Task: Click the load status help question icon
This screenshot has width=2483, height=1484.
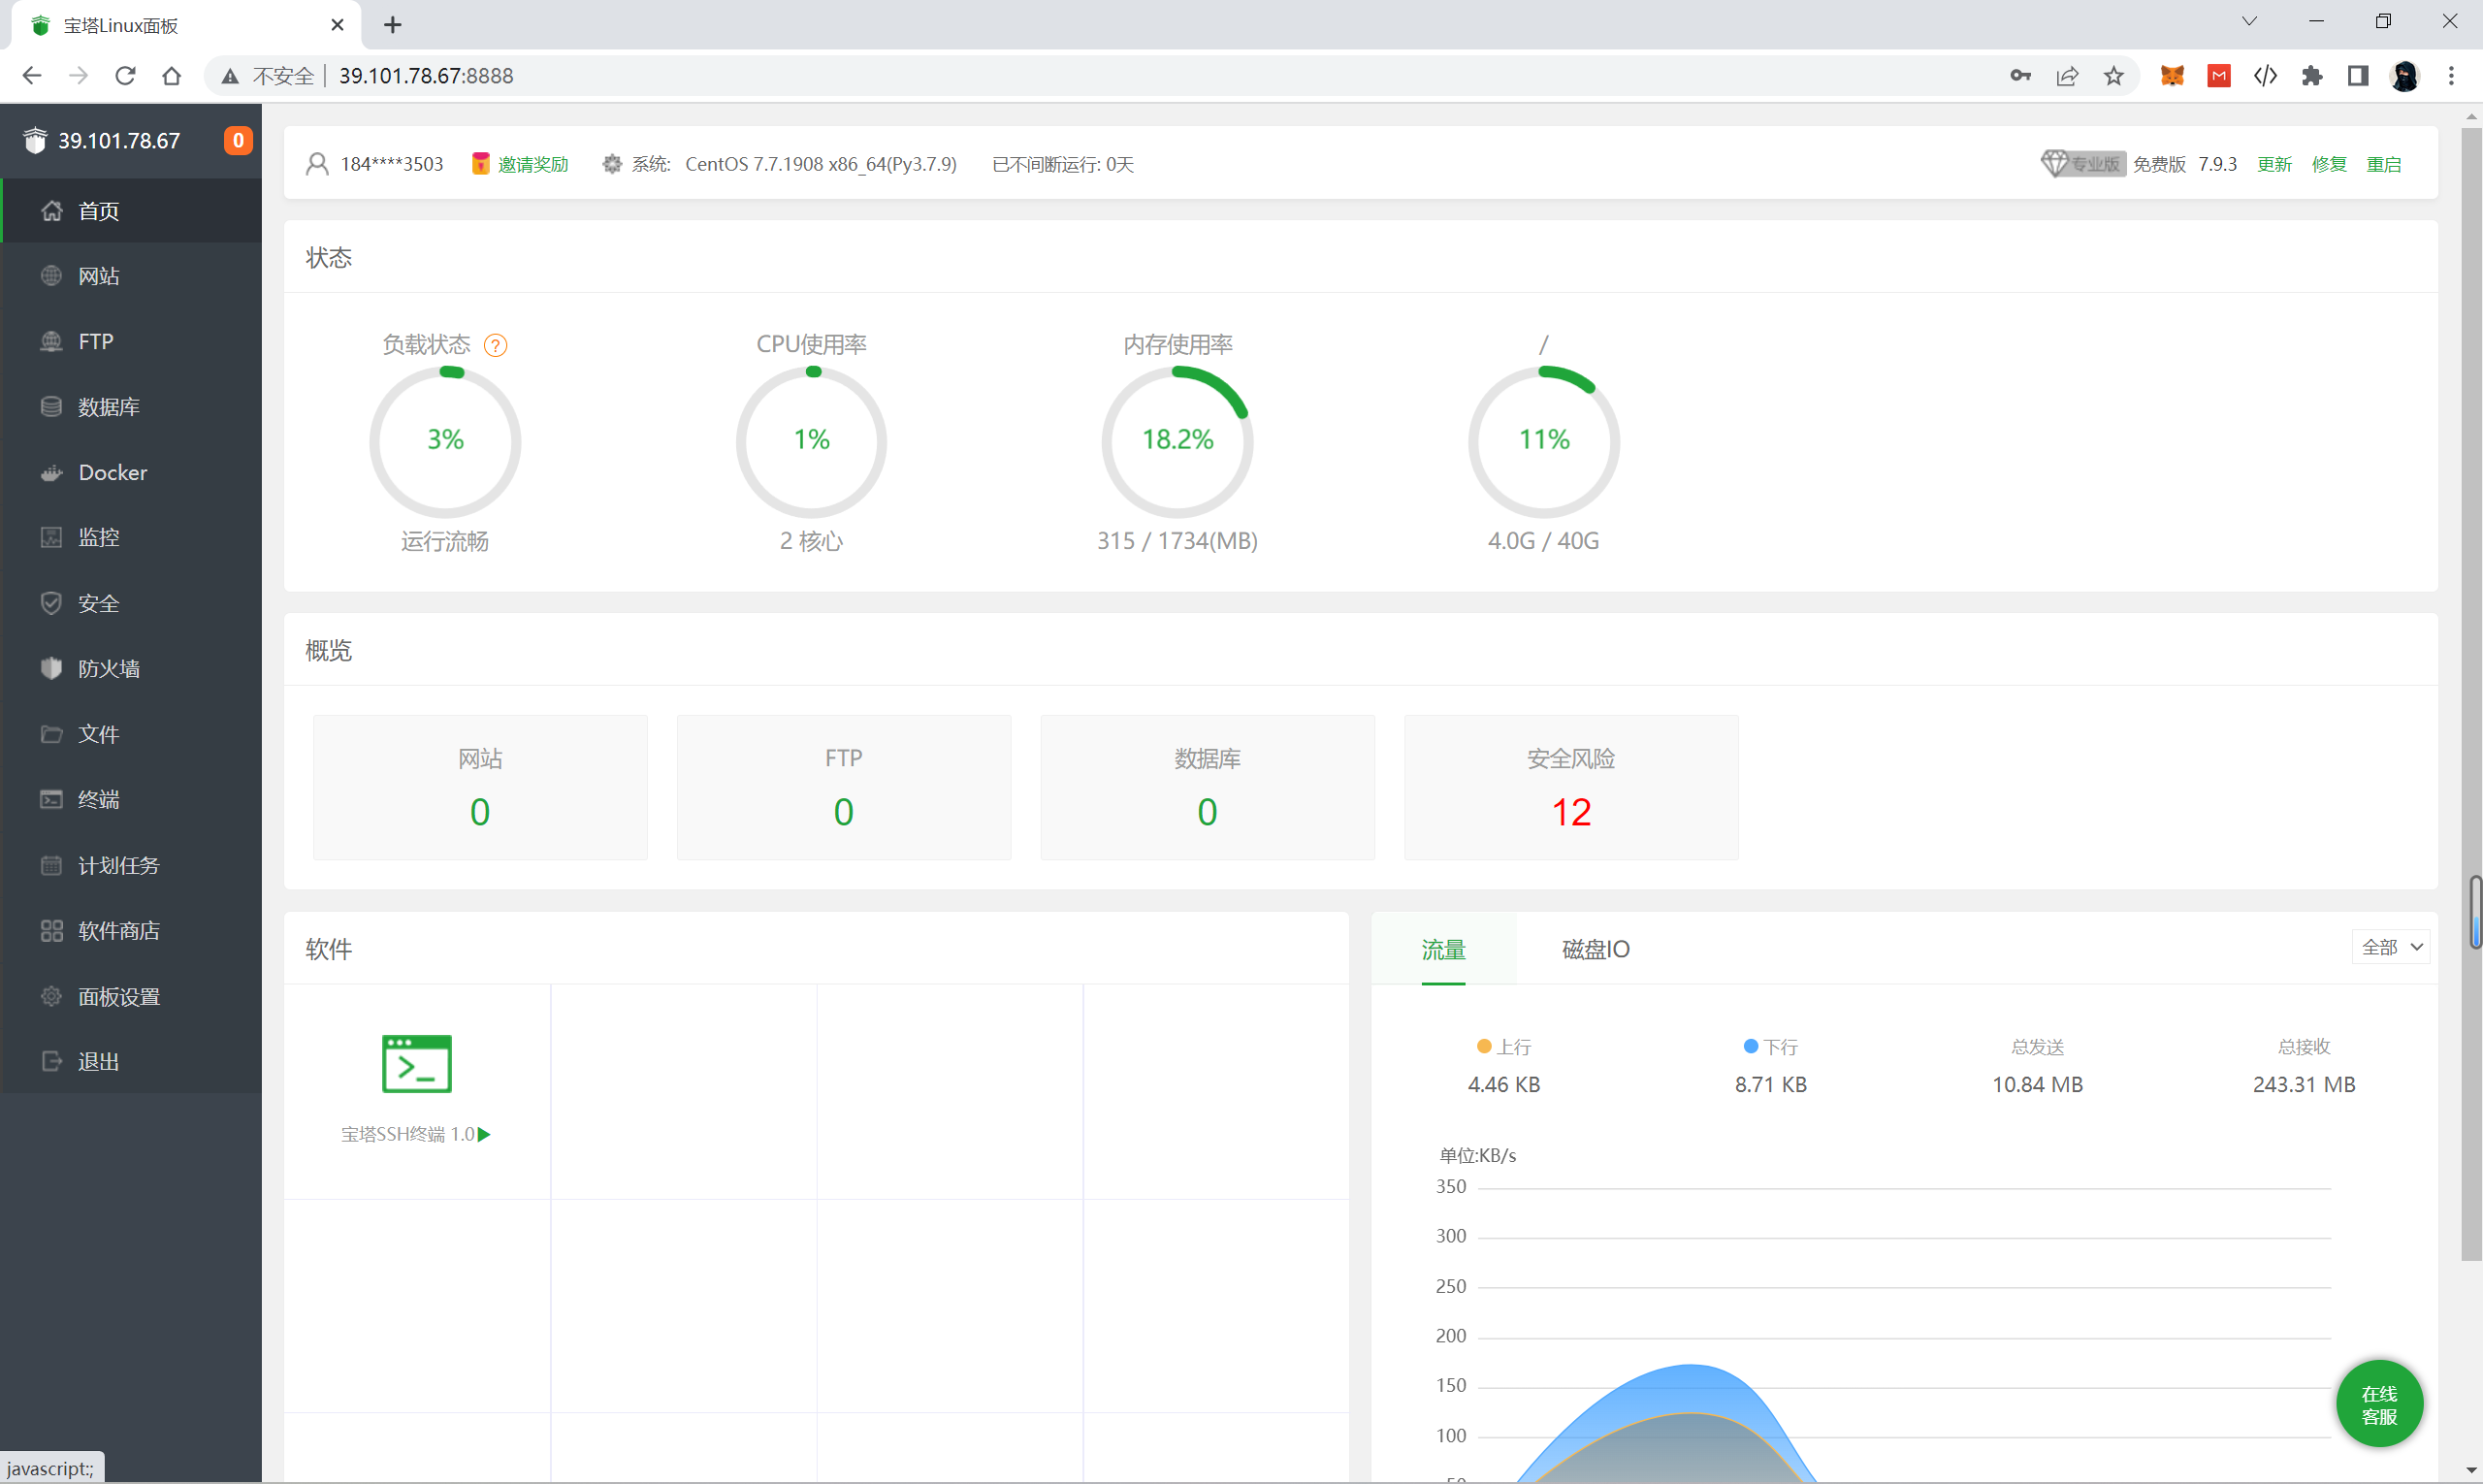Action: [495, 346]
